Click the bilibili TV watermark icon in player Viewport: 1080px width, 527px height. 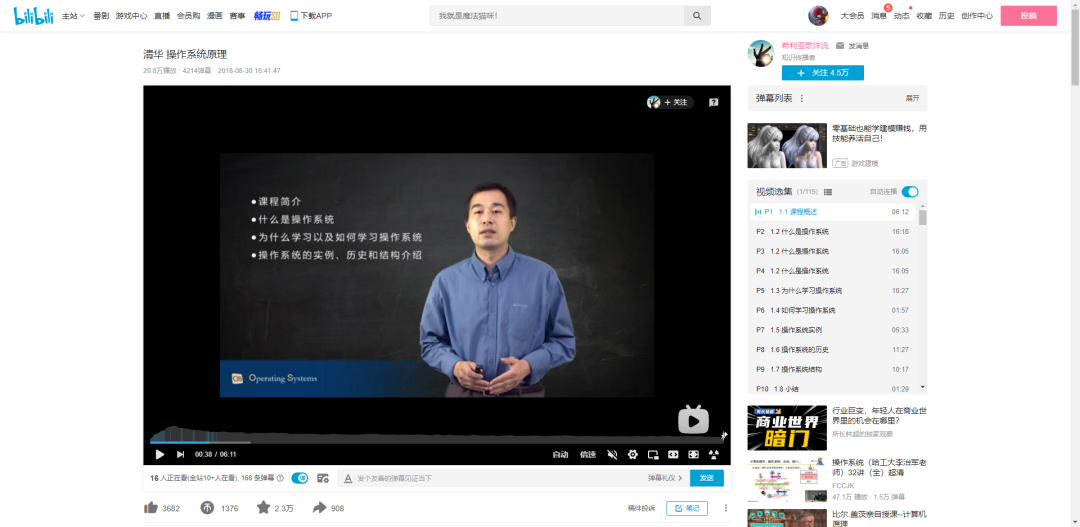[x=693, y=419]
